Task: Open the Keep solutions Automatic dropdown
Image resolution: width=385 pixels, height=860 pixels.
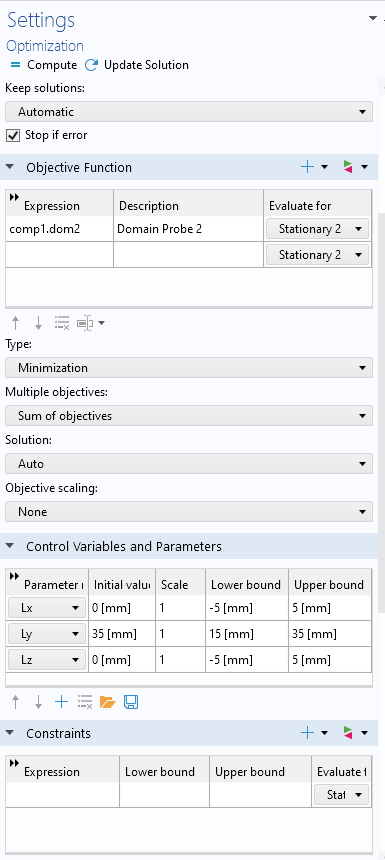Action: point(189,112)
